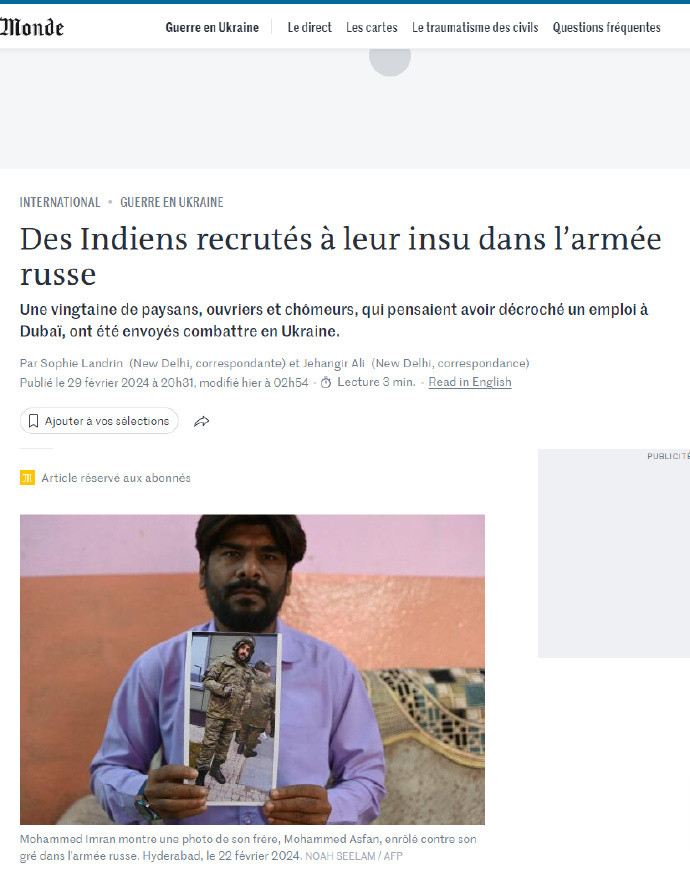
Task: Click the Ajouter à vos sélections button
Action: [99, 421]
